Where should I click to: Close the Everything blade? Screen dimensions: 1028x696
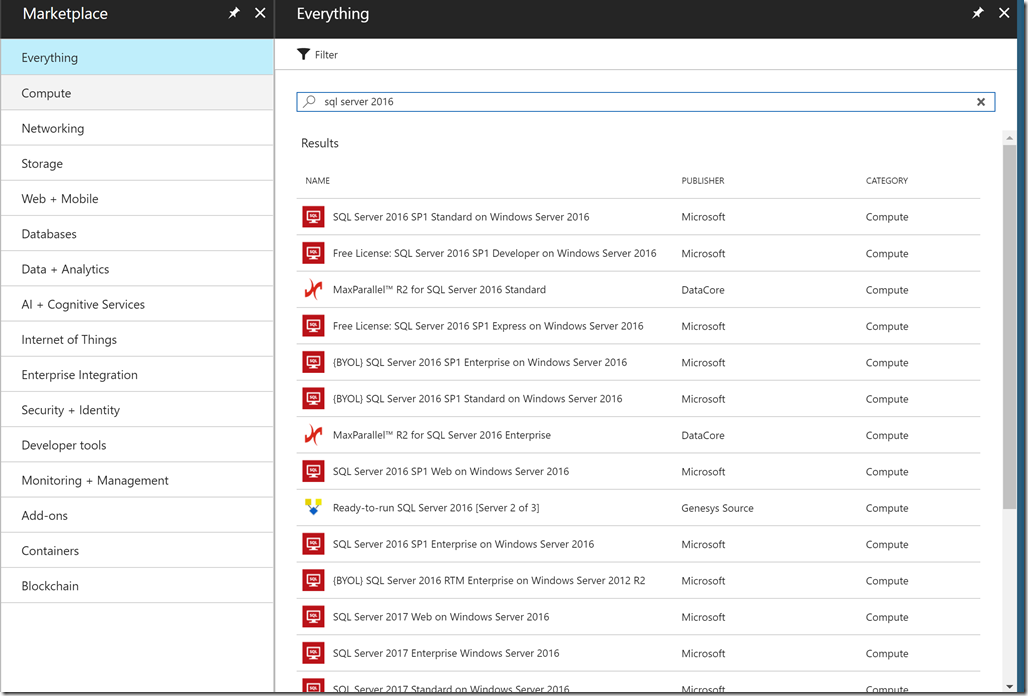point(1004,13)
